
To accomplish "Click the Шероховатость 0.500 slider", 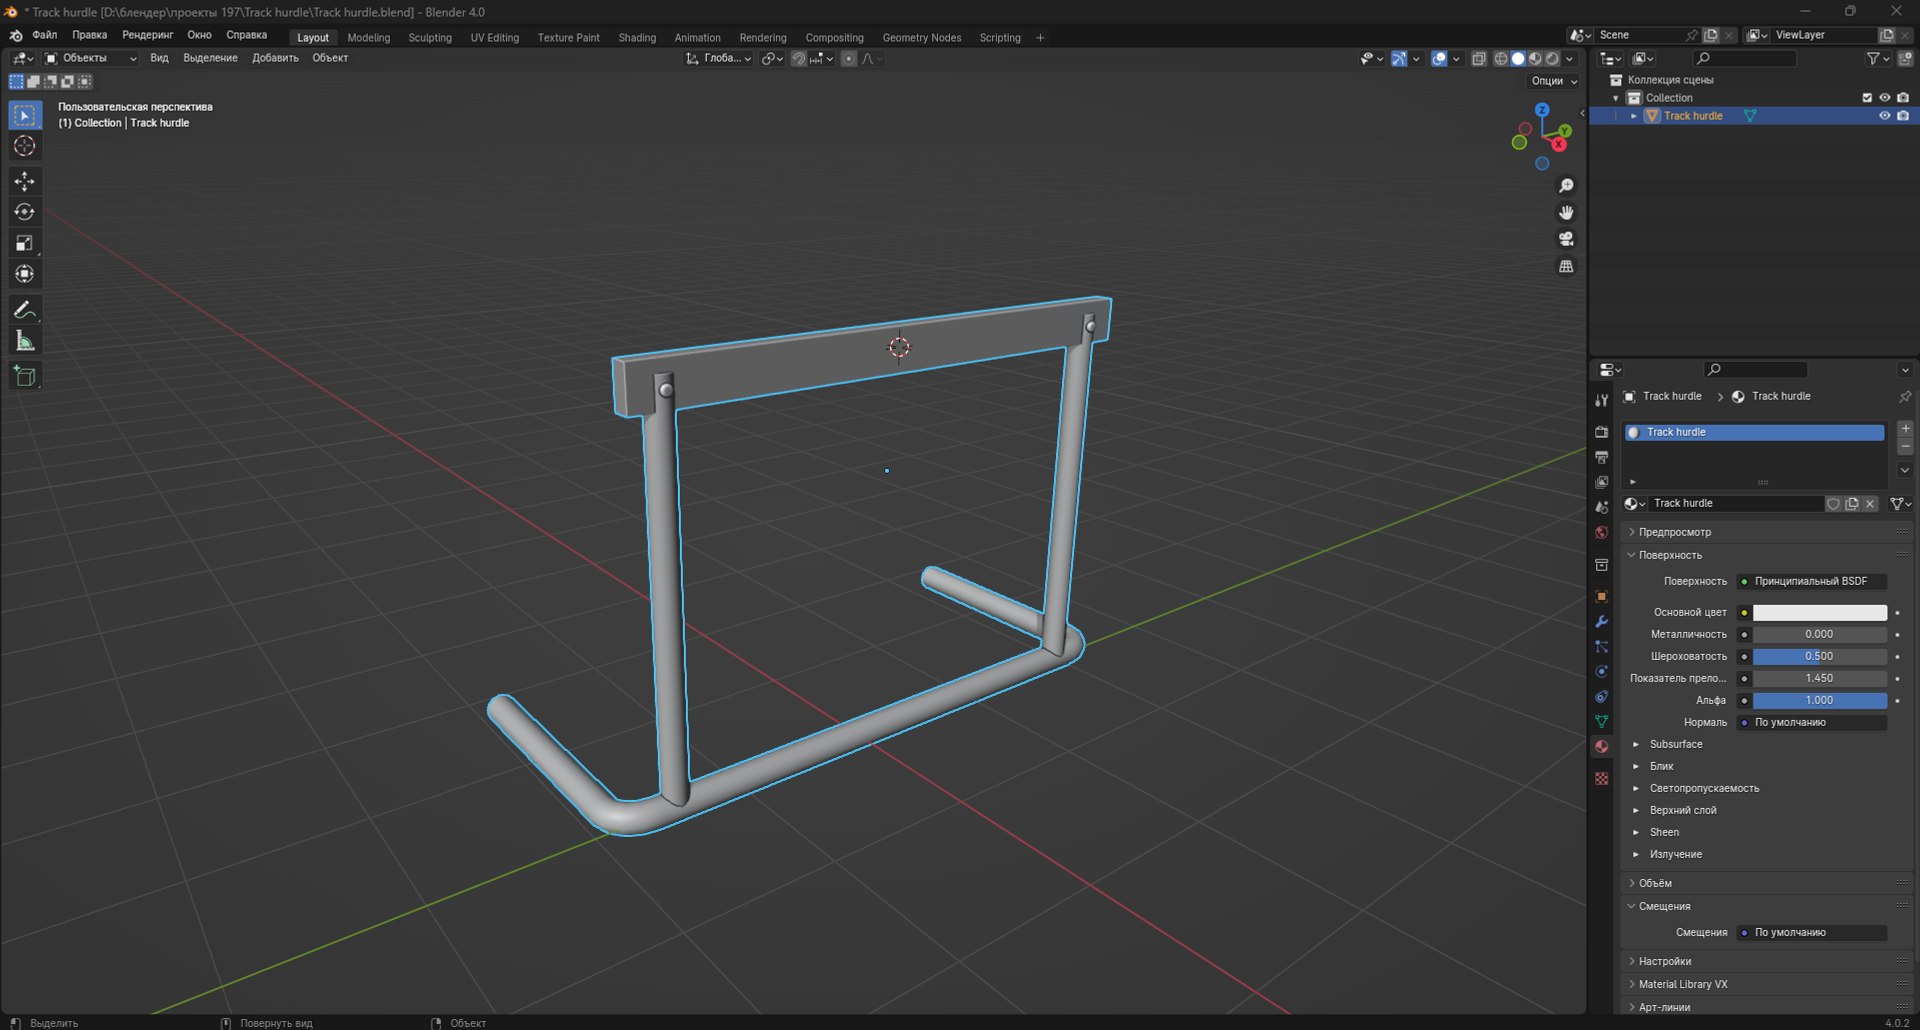I will coord(1819,656).
